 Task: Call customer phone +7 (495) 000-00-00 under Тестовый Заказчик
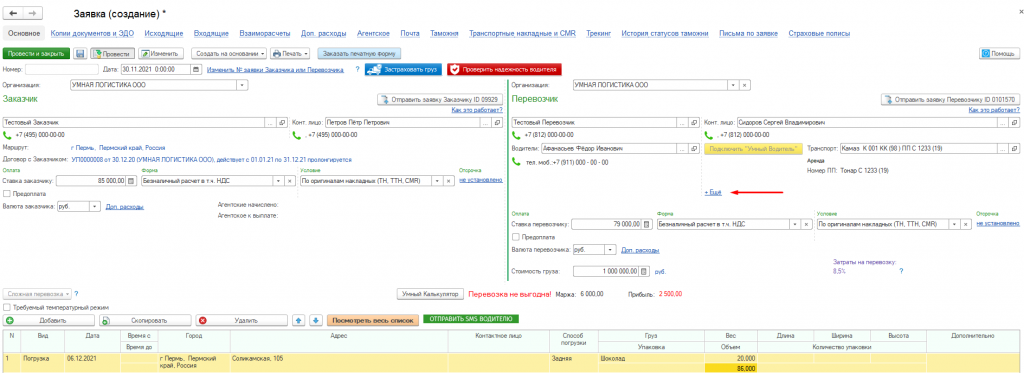point(7,135)
